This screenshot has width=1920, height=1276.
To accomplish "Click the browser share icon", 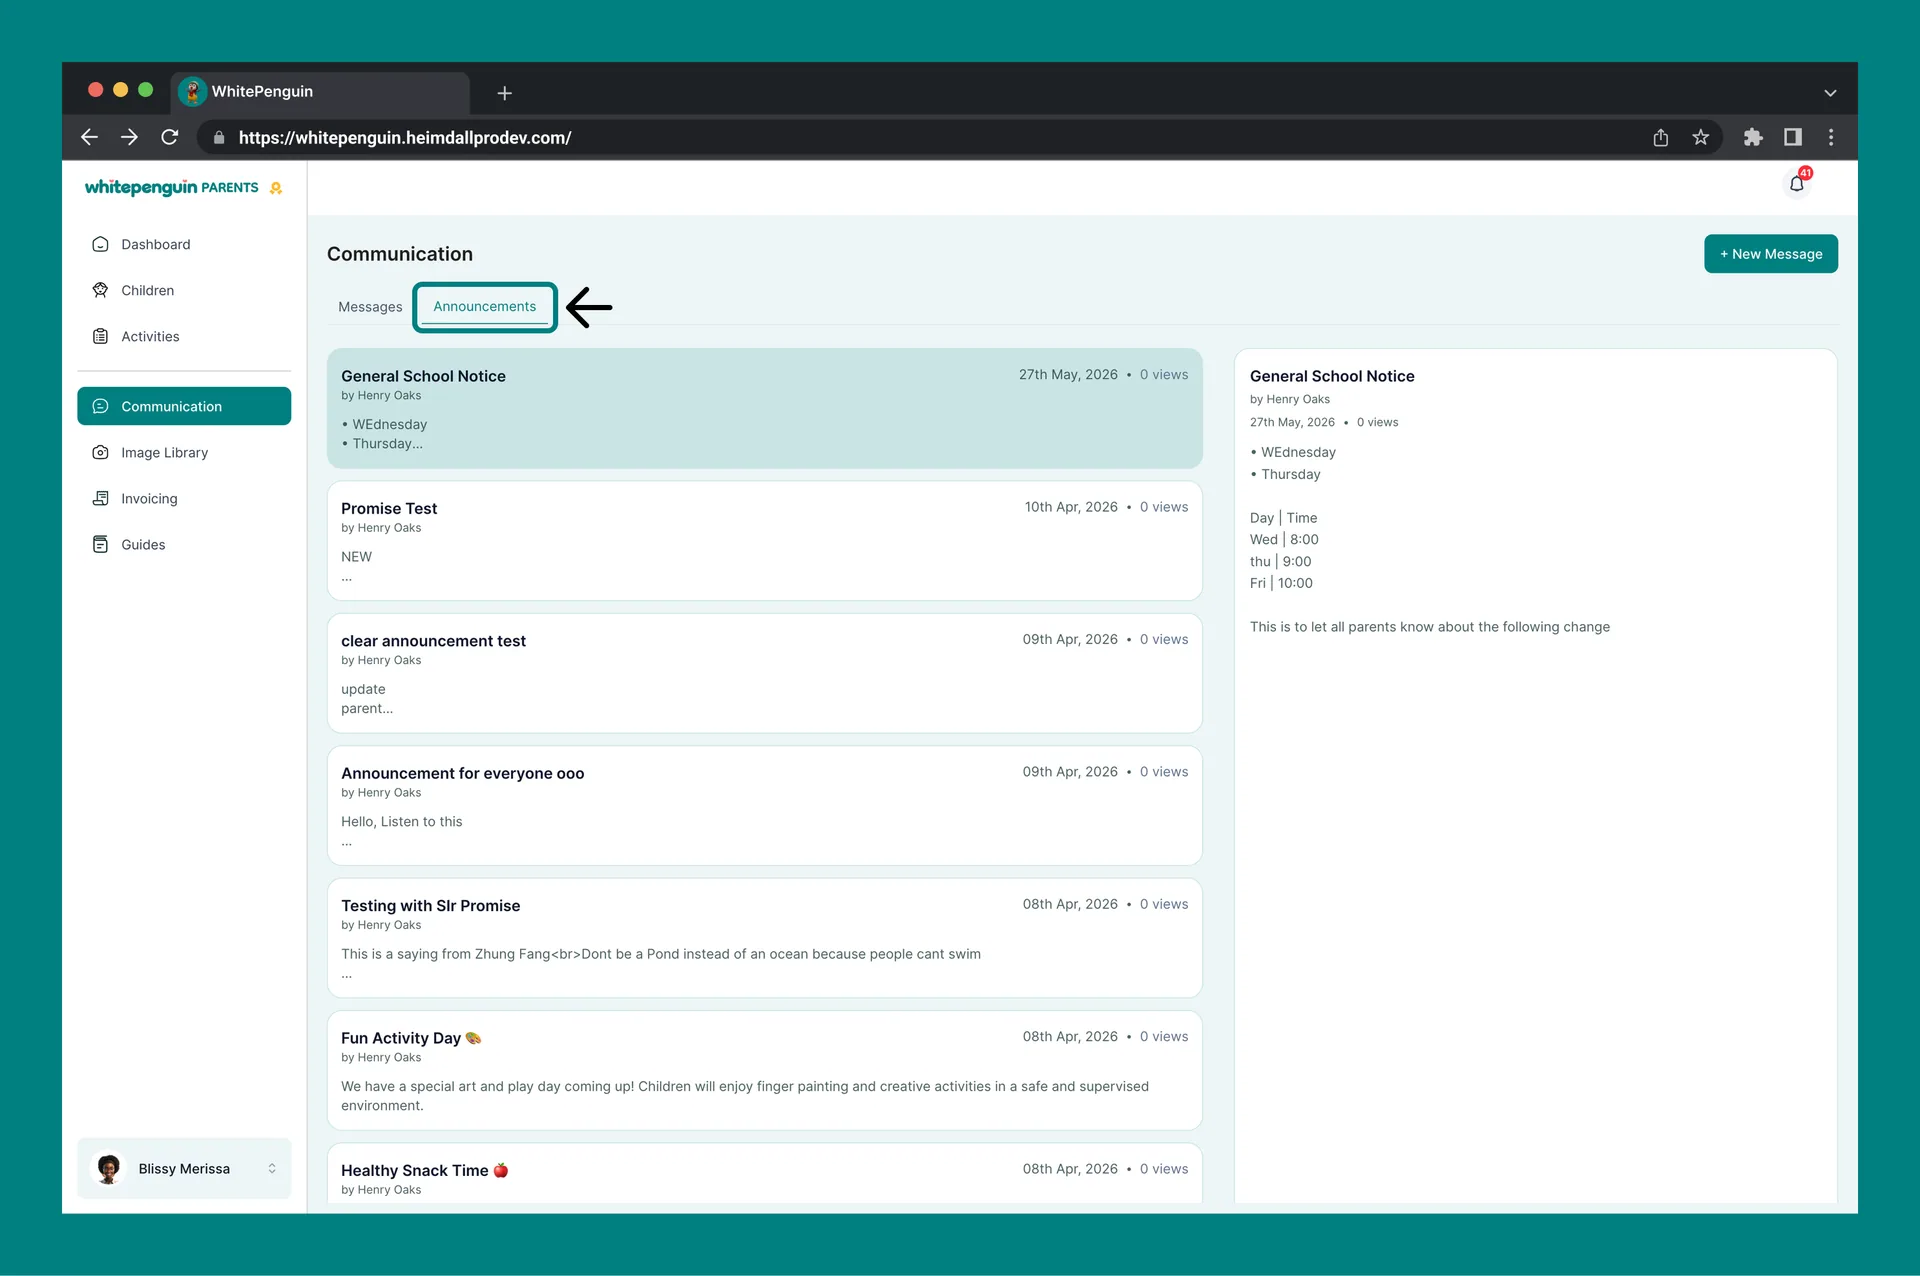I will point(1660,137).
